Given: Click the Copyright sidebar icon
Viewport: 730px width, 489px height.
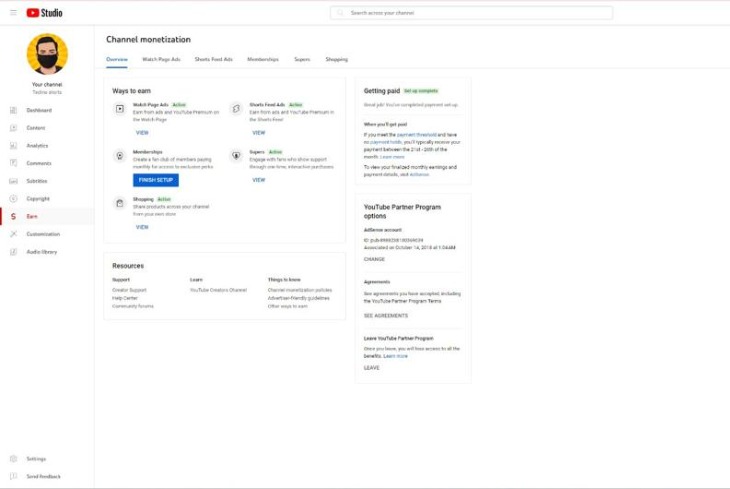Looking at the screenshot, I should click(14, 198).
